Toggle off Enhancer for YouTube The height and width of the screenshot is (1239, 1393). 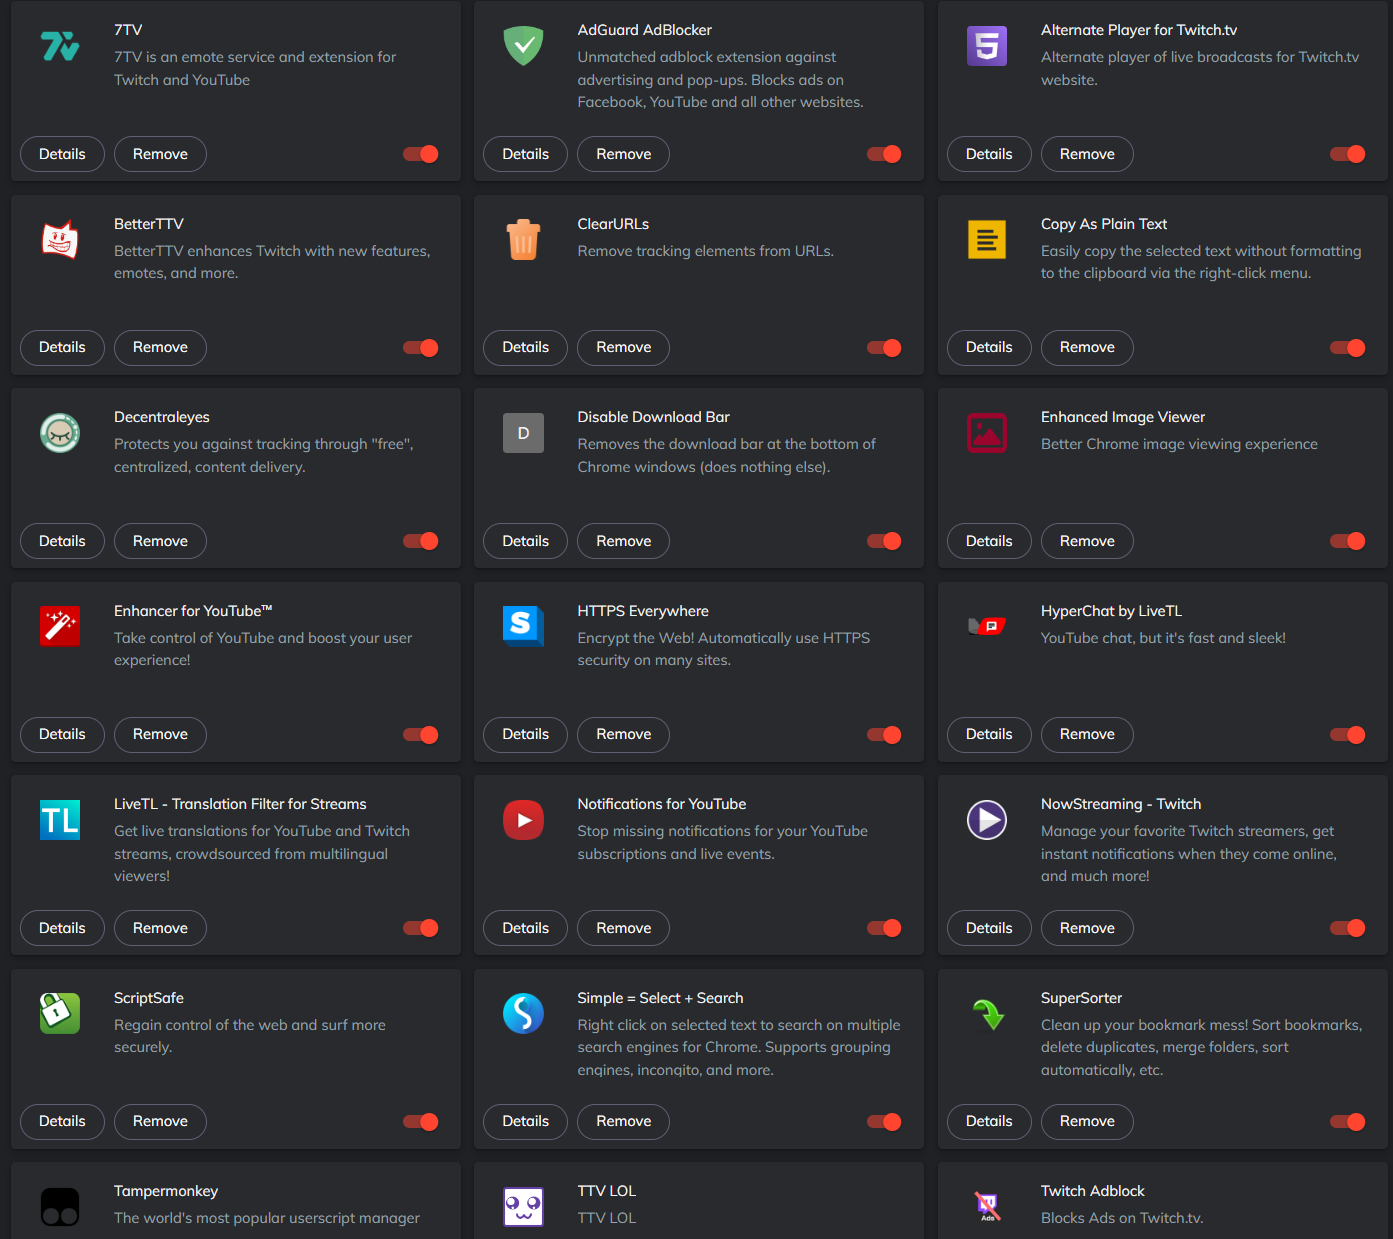point(421,735)
